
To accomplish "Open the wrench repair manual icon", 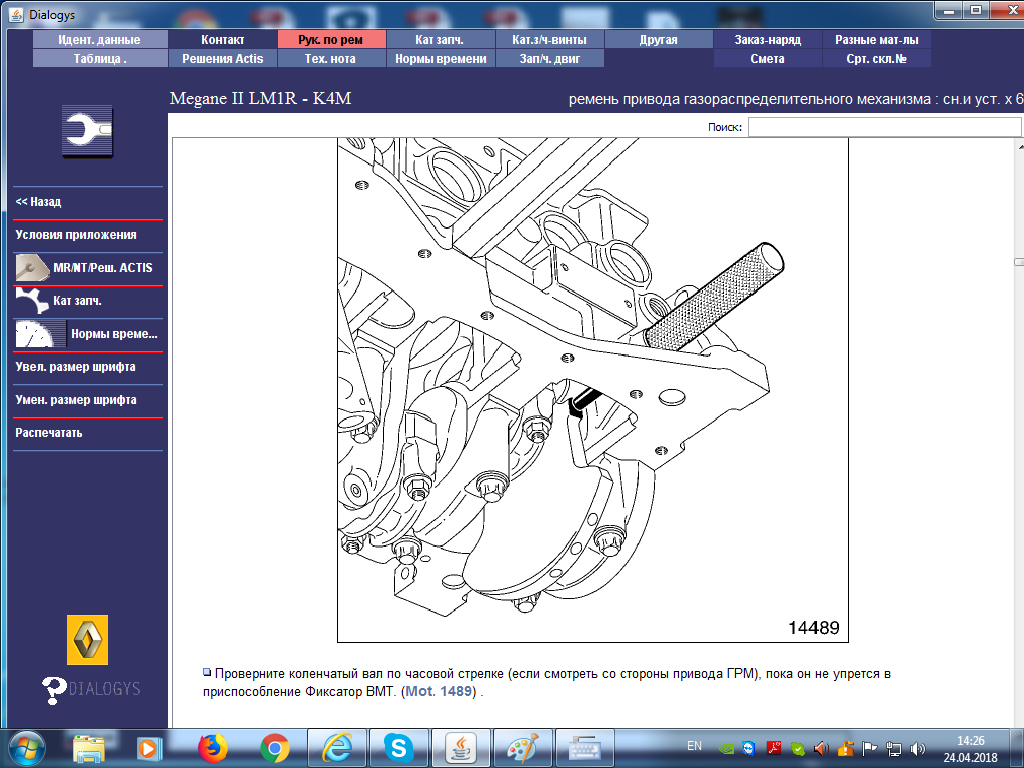I will coord(88,131).
